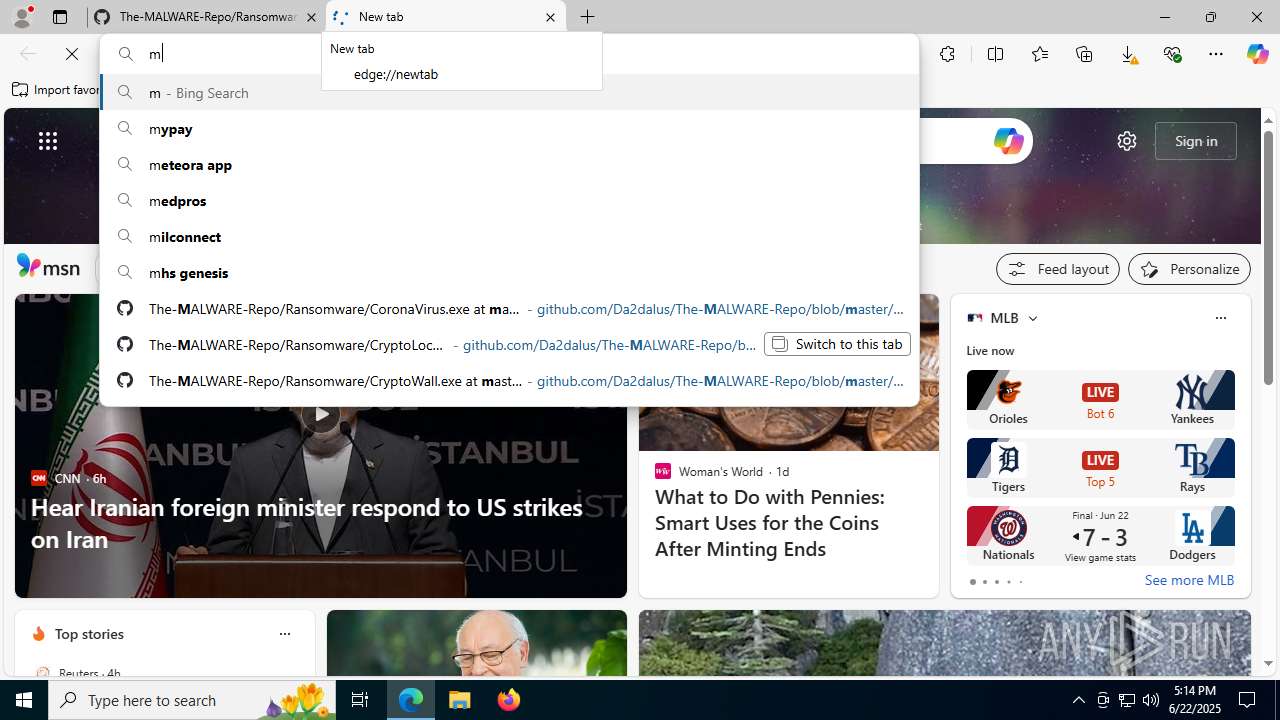Screen dimensions: 1280x720
Task: Select the 'm - Bing Search' suggestion
Action: [509, 92]
